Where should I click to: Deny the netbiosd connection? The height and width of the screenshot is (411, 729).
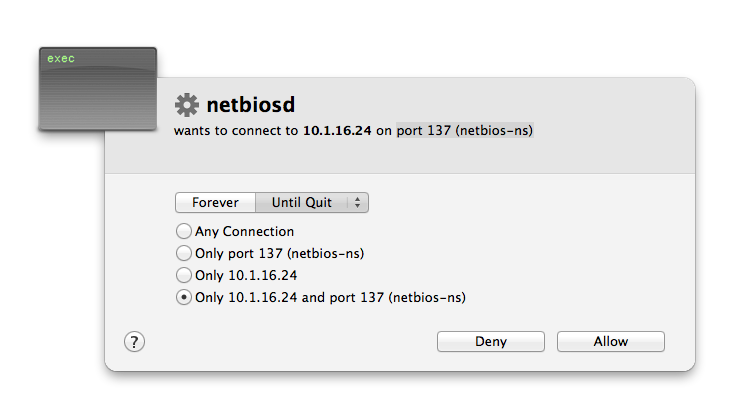[x=490, y=342]
